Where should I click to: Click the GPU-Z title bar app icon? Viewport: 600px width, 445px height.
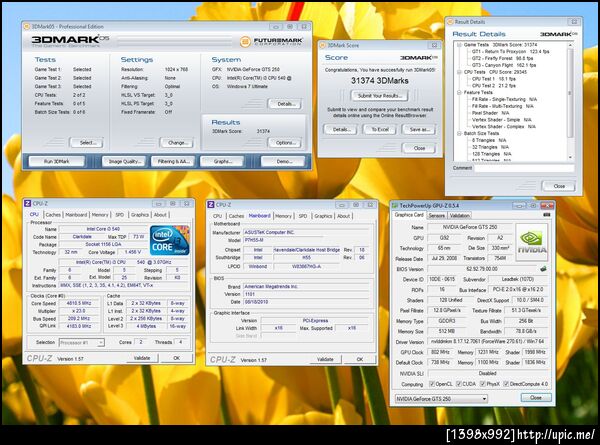[x=395, y=205]
